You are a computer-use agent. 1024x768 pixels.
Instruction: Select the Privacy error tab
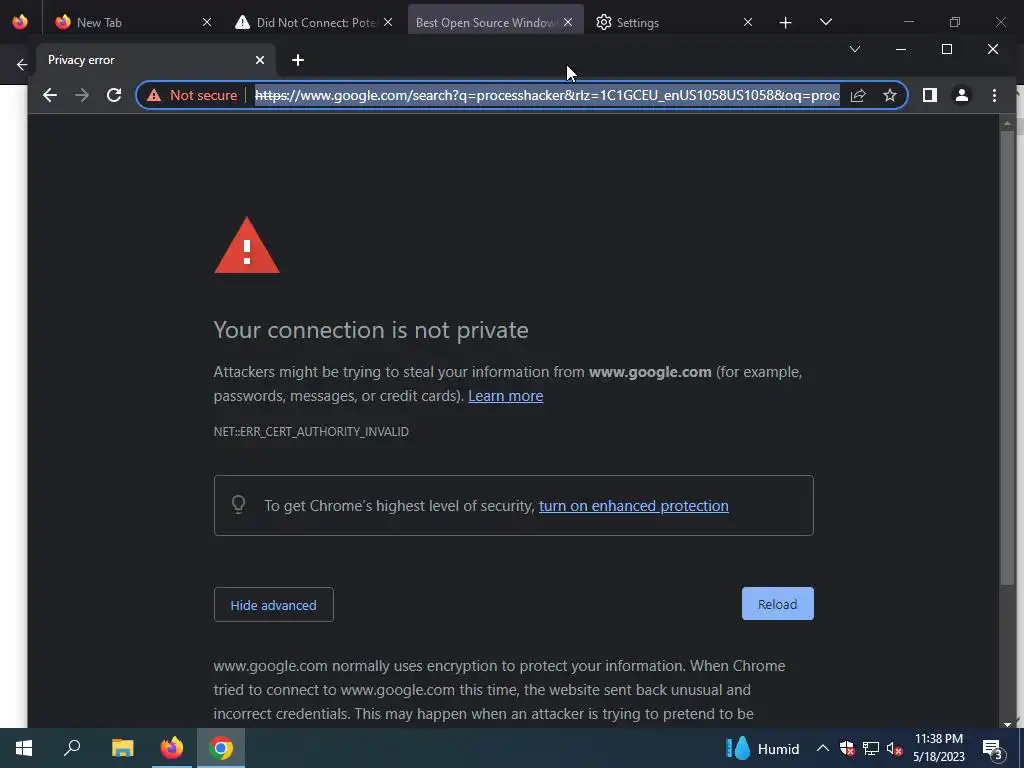(x=155, y=60)
